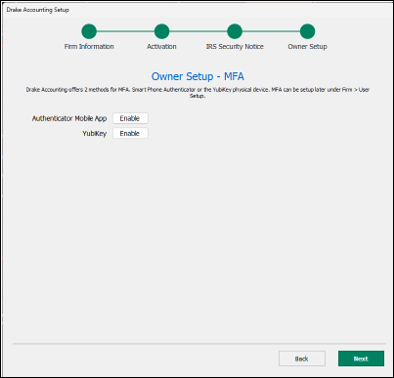
Task: Click the Firm Information step label
Action: [x=89, y=47]
